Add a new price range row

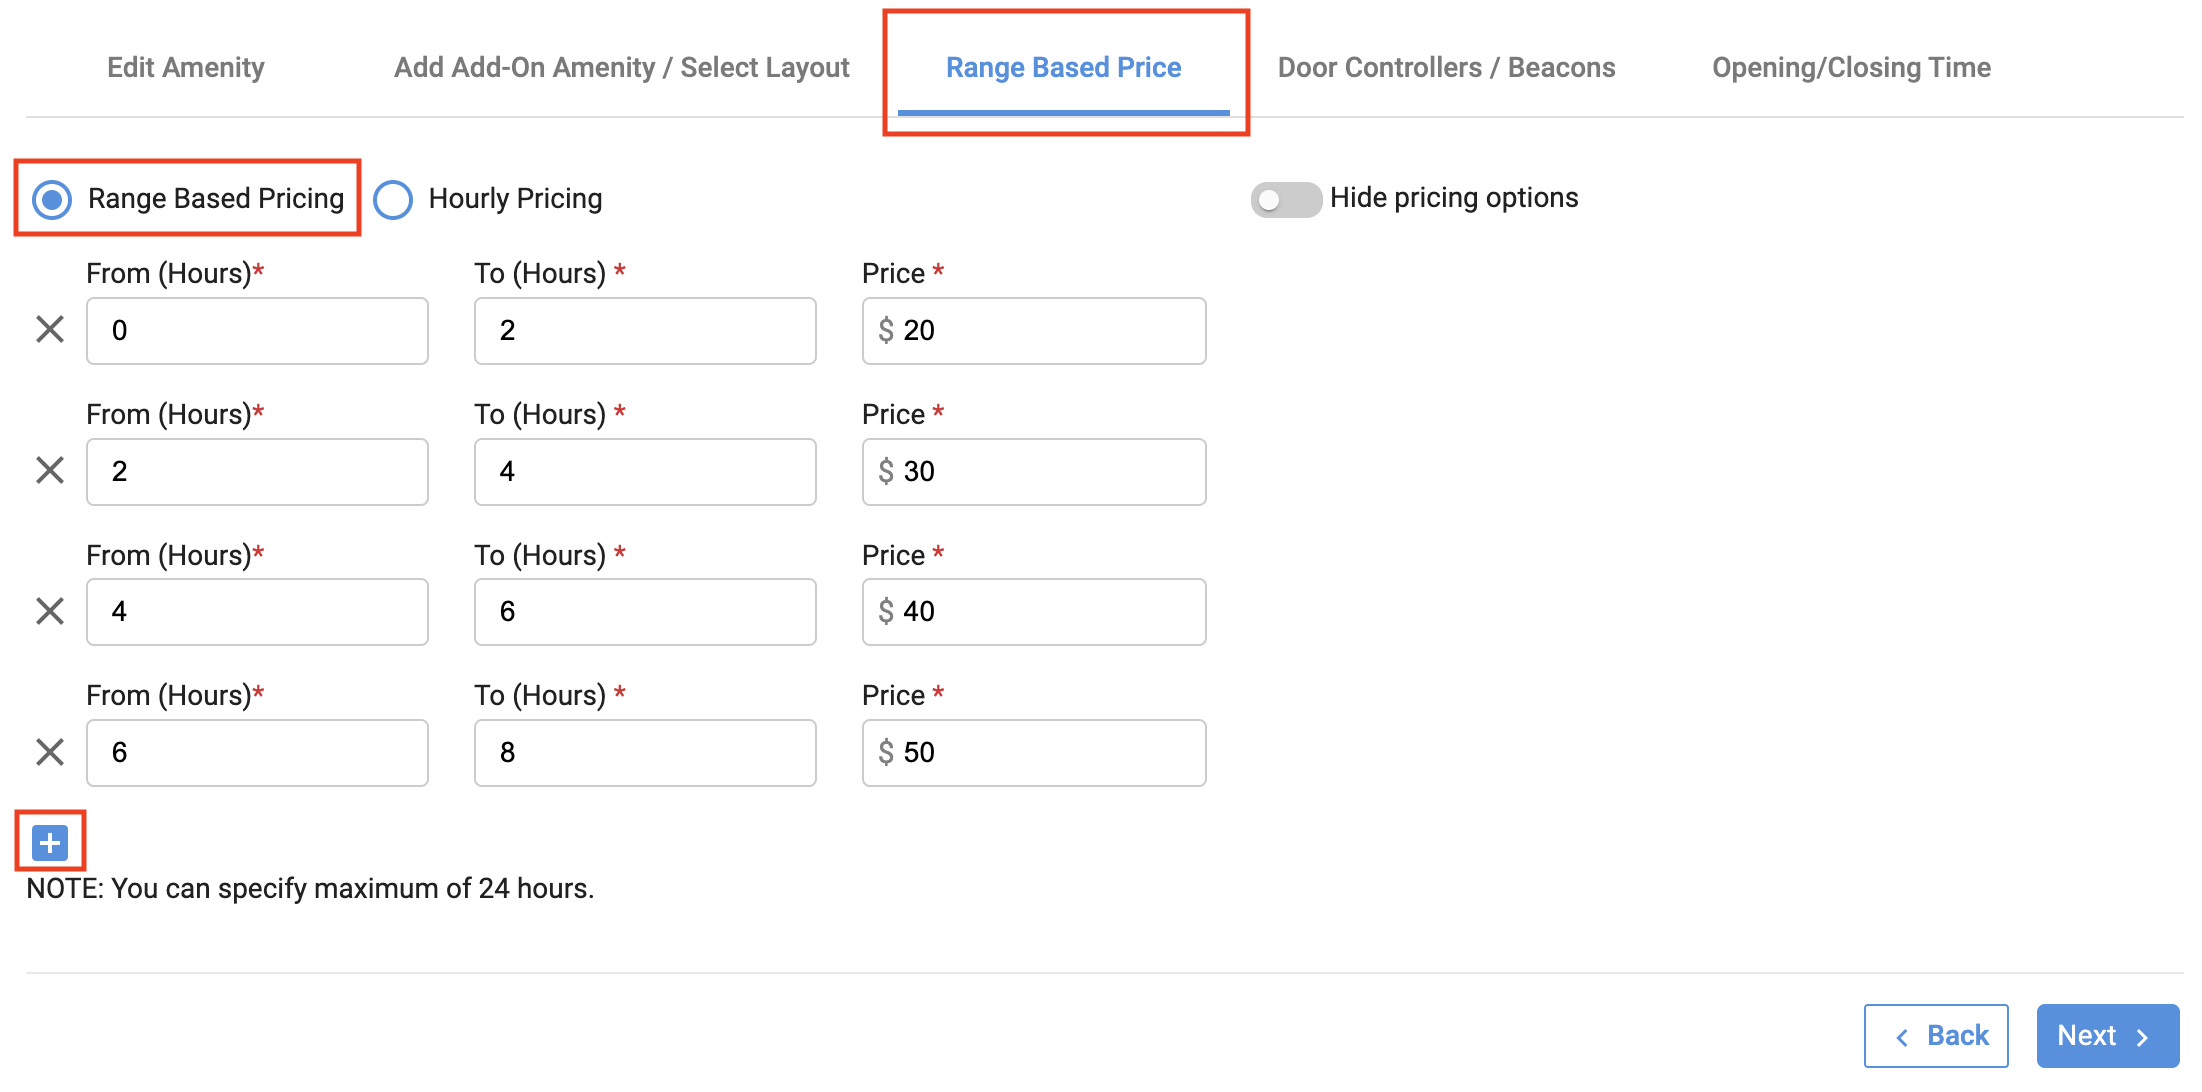pyautogui.click(x=49, y=843)
